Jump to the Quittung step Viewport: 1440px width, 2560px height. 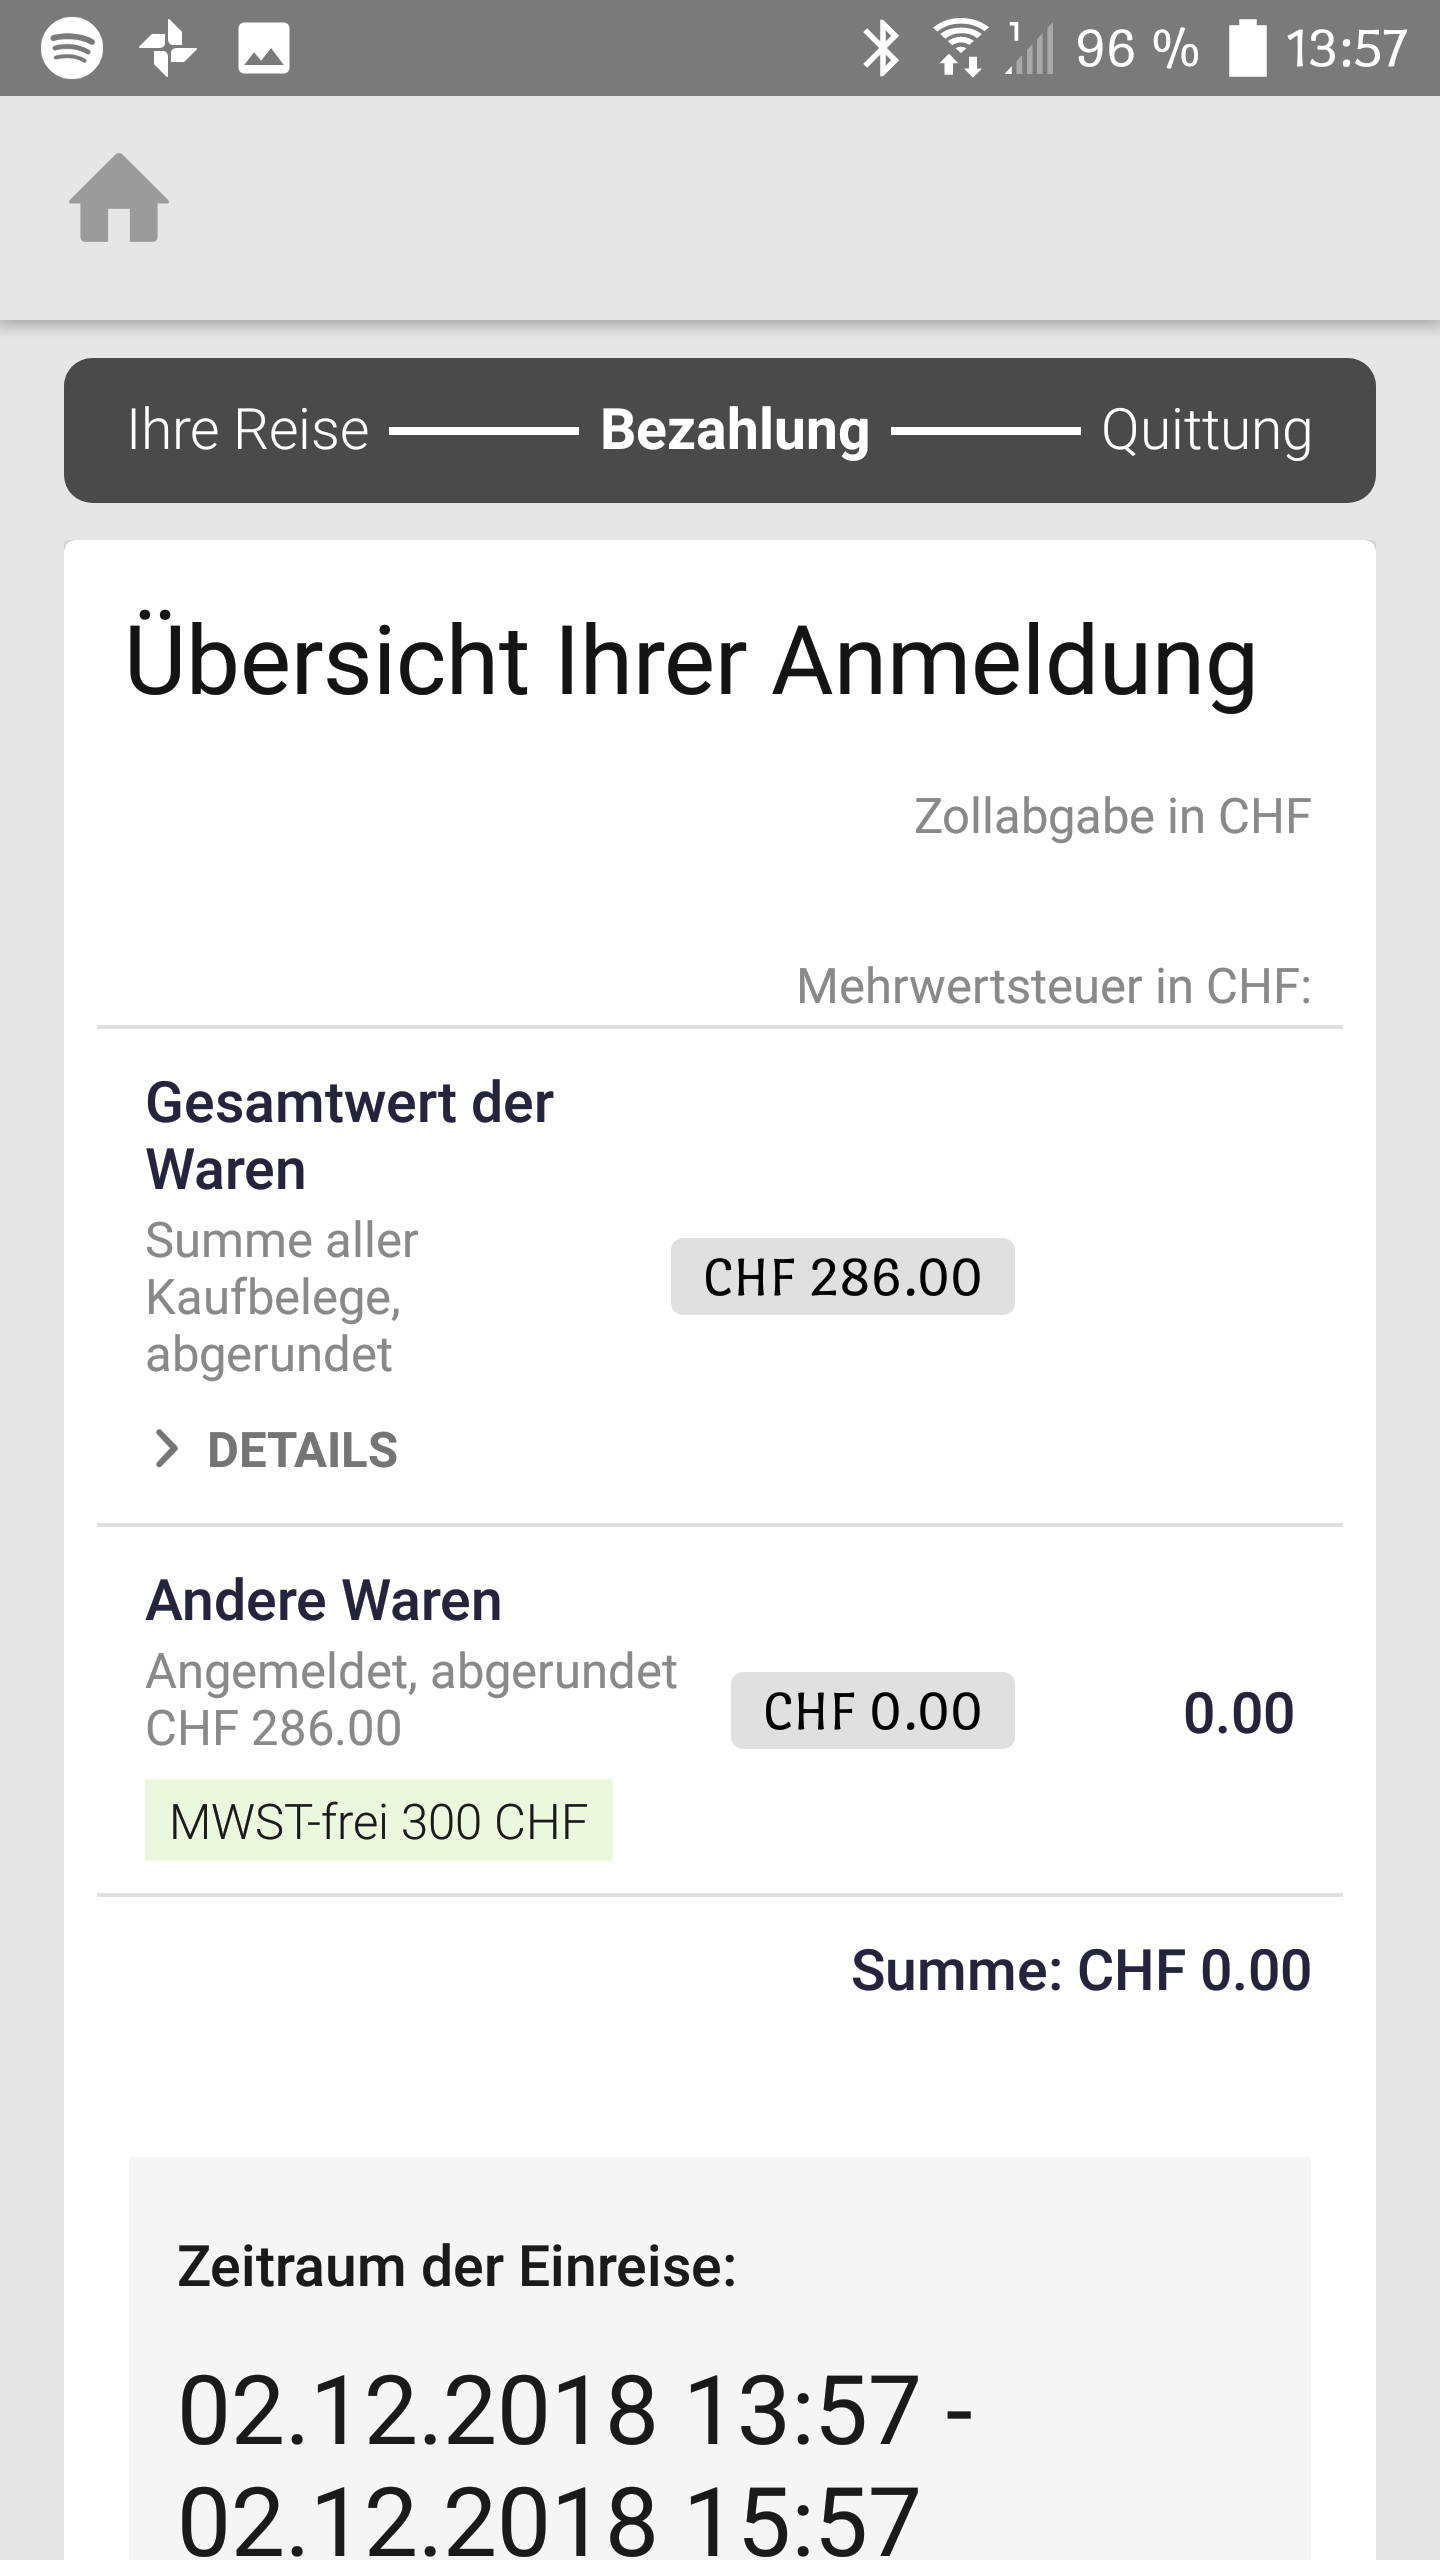pos(1206,430)
